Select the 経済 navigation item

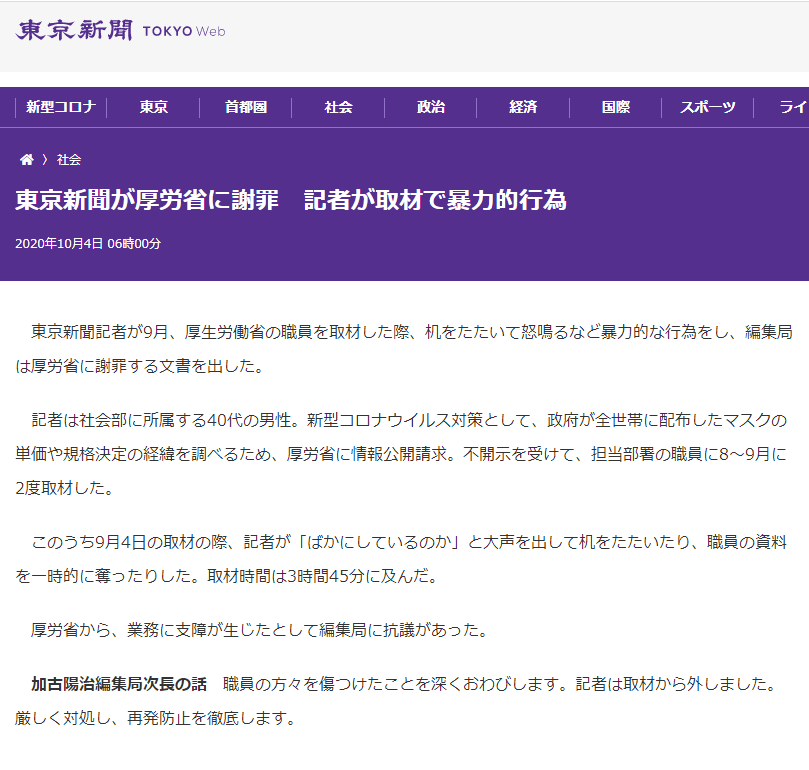coord(523,107)
